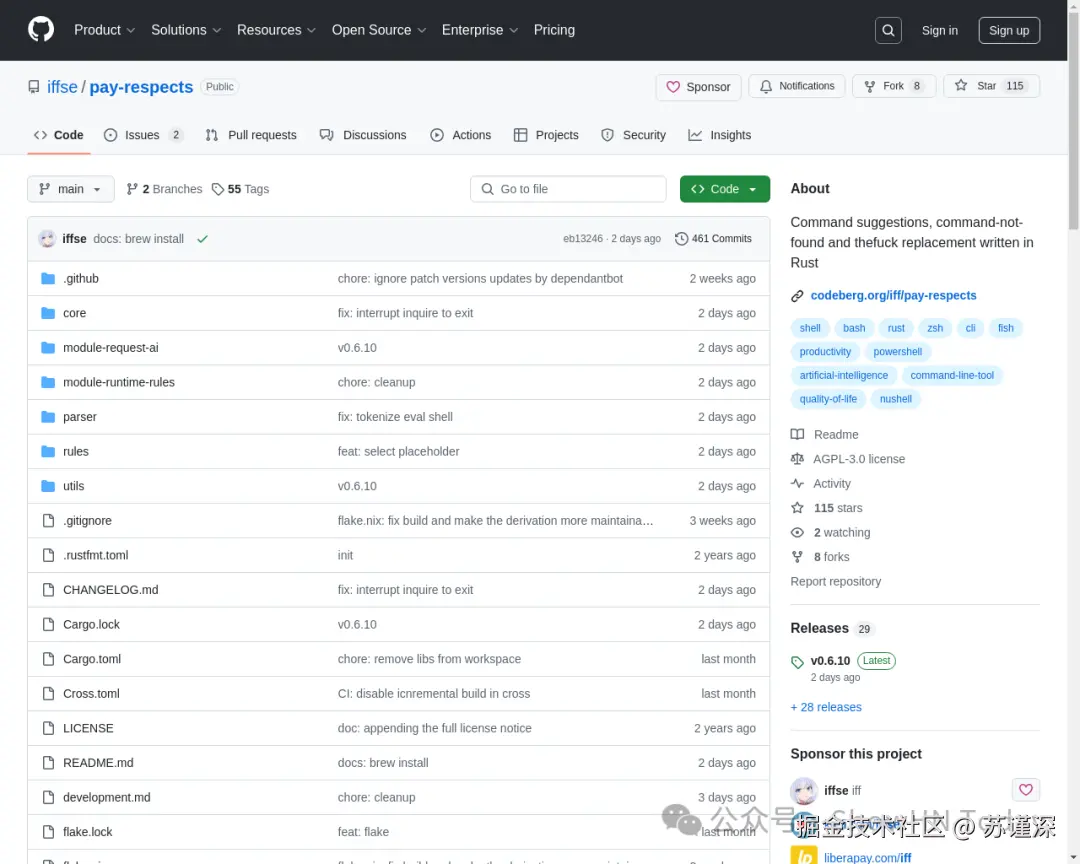The image size is (1080, 864).
Task: Open the core folder
Action: coord(74,313)
